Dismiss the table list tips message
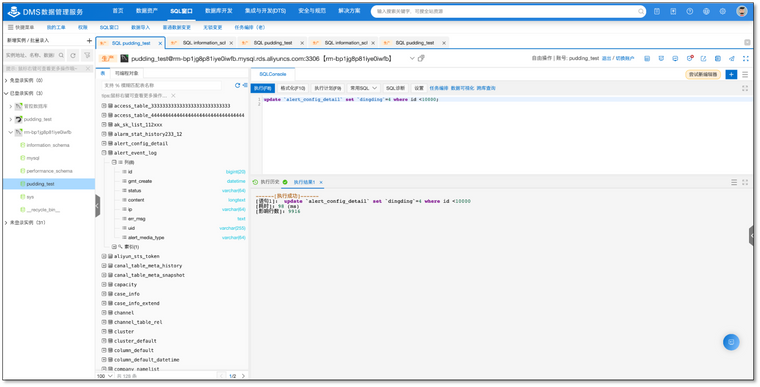 [173, 96]
